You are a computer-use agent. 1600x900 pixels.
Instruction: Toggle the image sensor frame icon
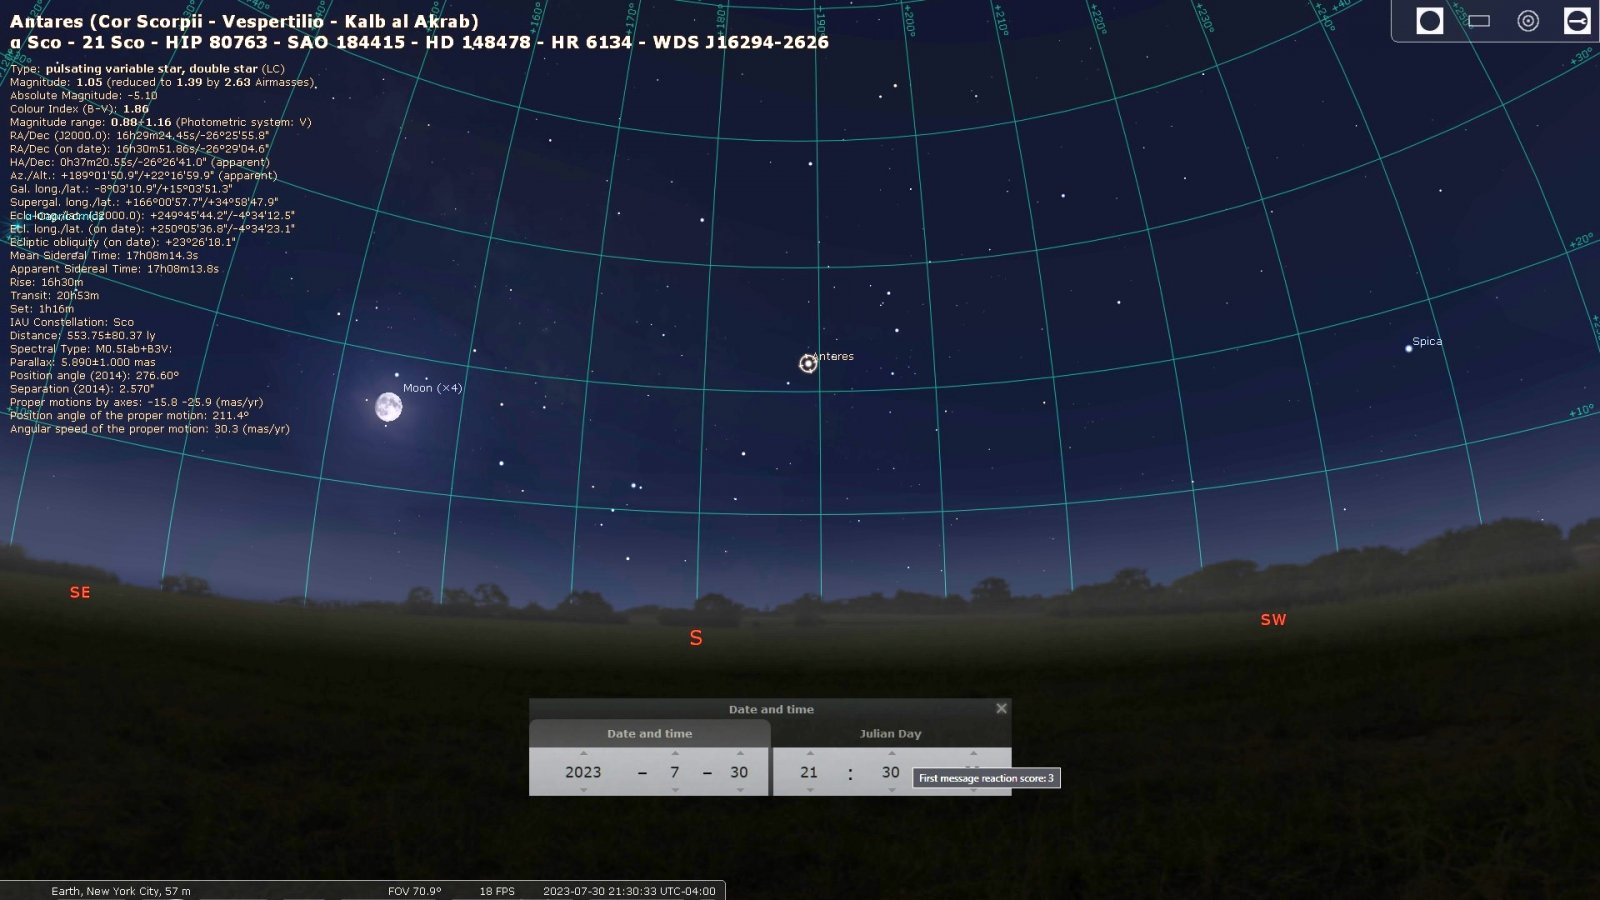coord(1479,21)
